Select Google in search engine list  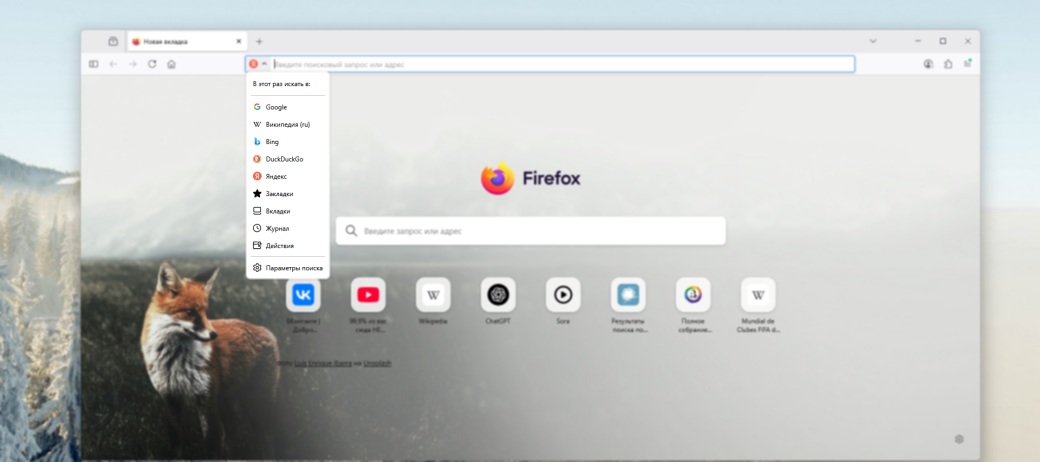pyautogui.click(x=276, y=107)
